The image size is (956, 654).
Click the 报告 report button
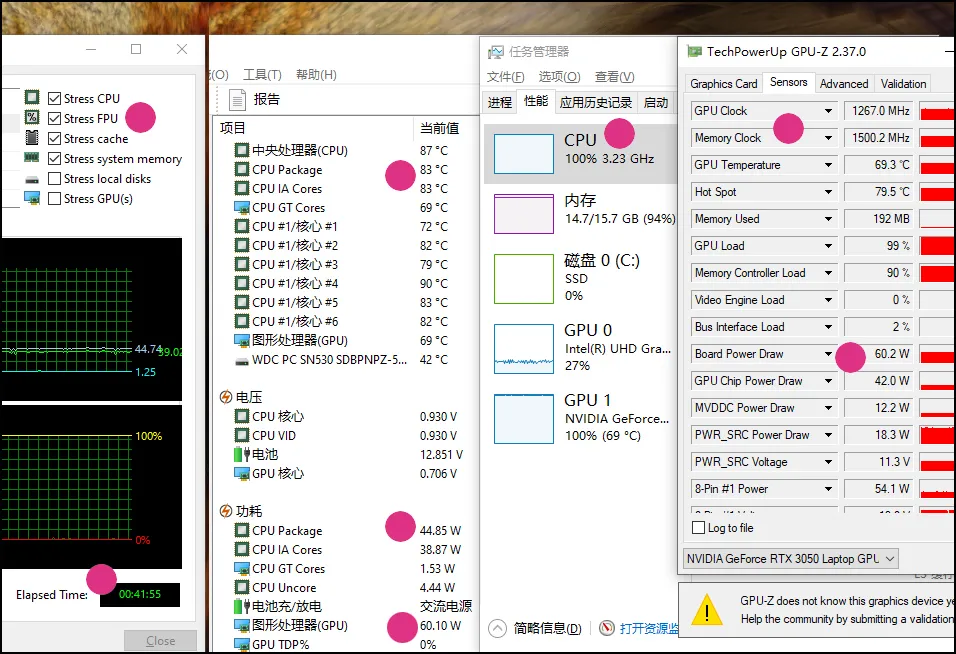(254, 99)
